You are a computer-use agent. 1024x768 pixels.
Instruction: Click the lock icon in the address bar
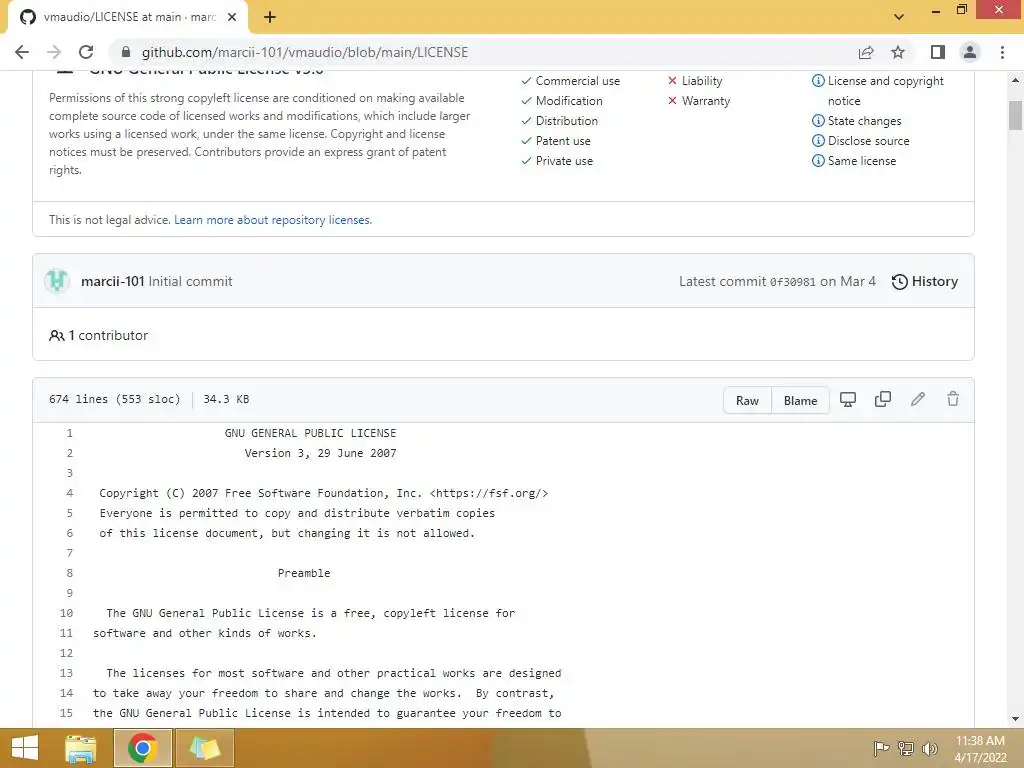click(126, 52)
